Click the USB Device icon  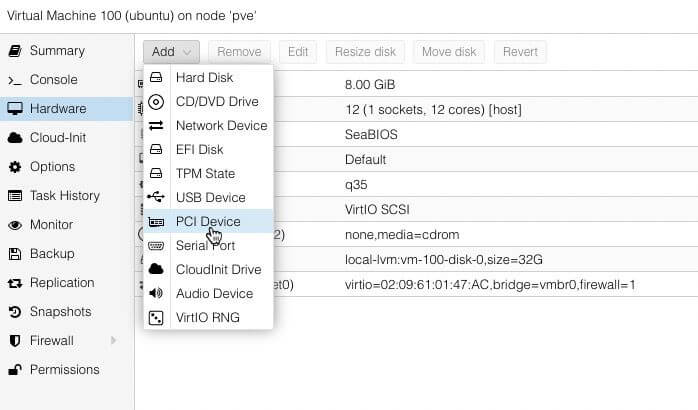pos(157,197)
